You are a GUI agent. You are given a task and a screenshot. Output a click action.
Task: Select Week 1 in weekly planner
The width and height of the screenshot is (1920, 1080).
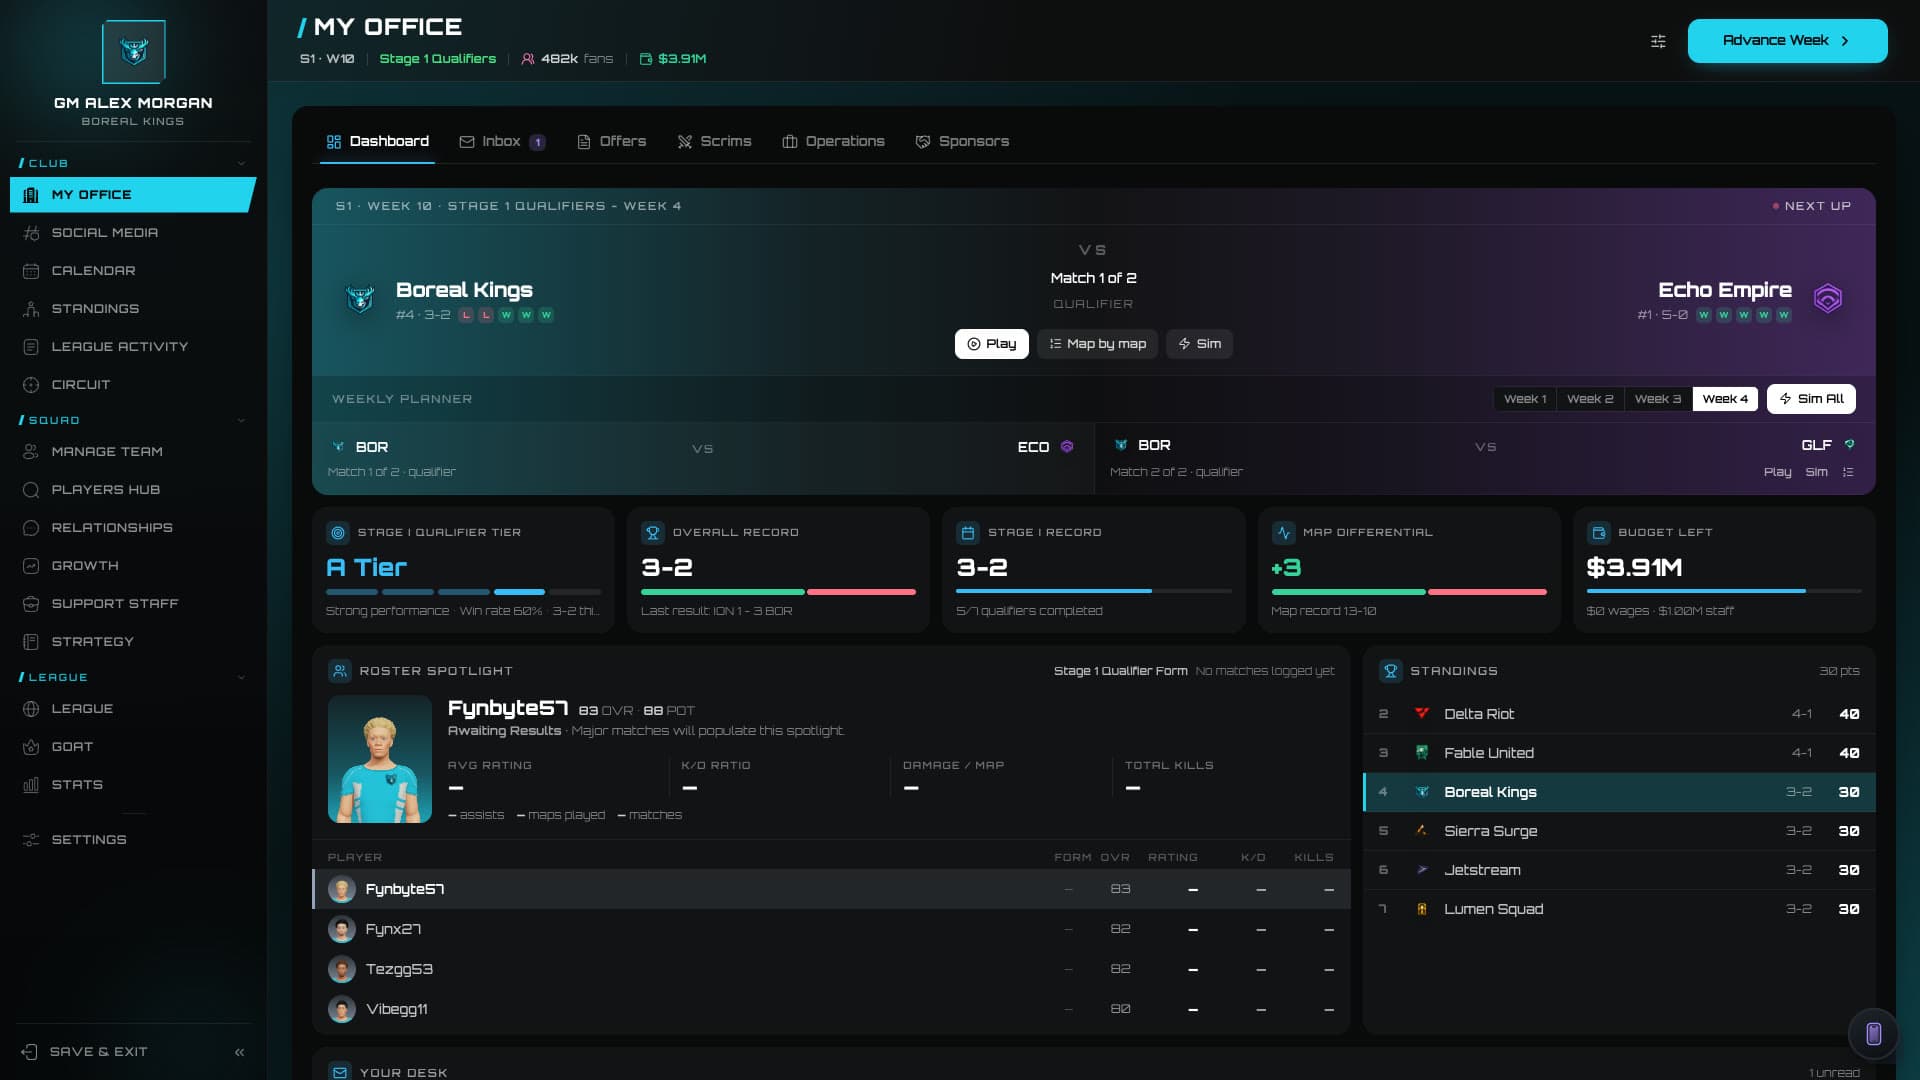1525,399
